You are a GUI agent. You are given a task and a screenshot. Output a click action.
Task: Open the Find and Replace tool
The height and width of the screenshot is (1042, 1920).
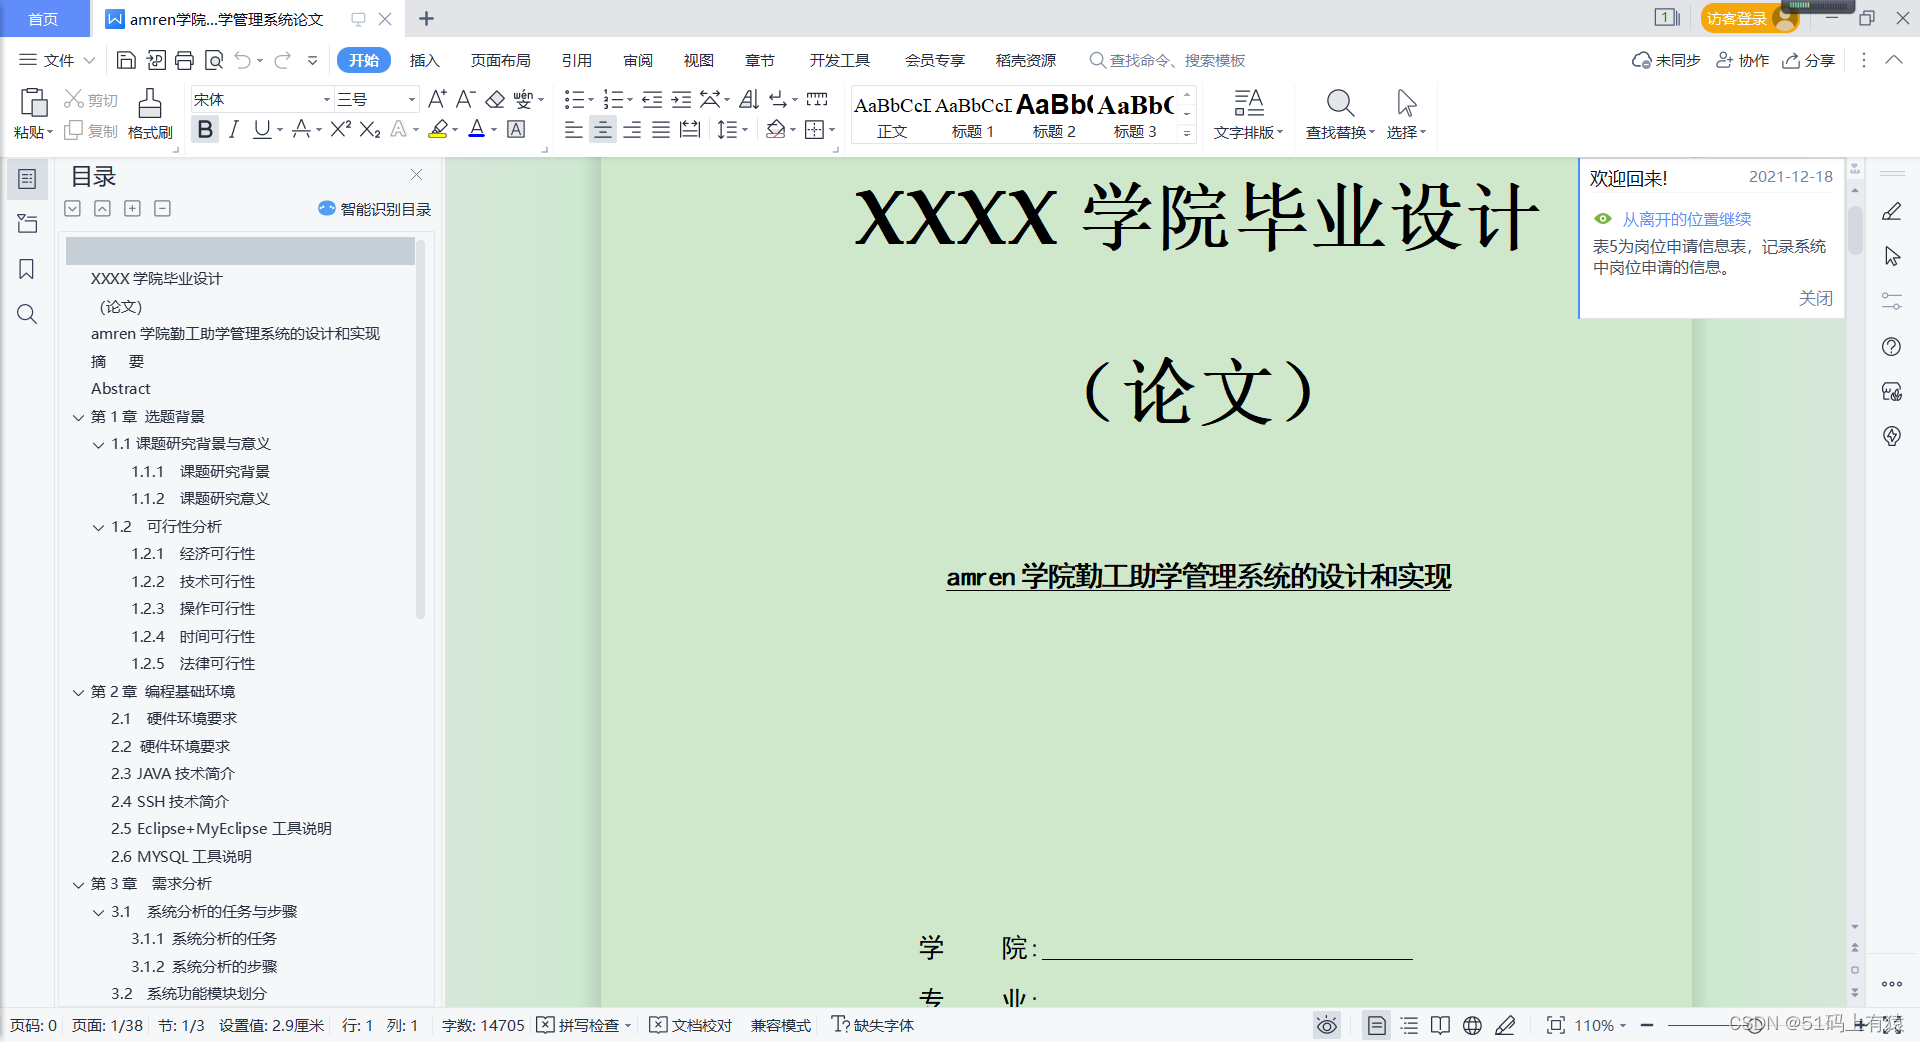[1339, 110]
